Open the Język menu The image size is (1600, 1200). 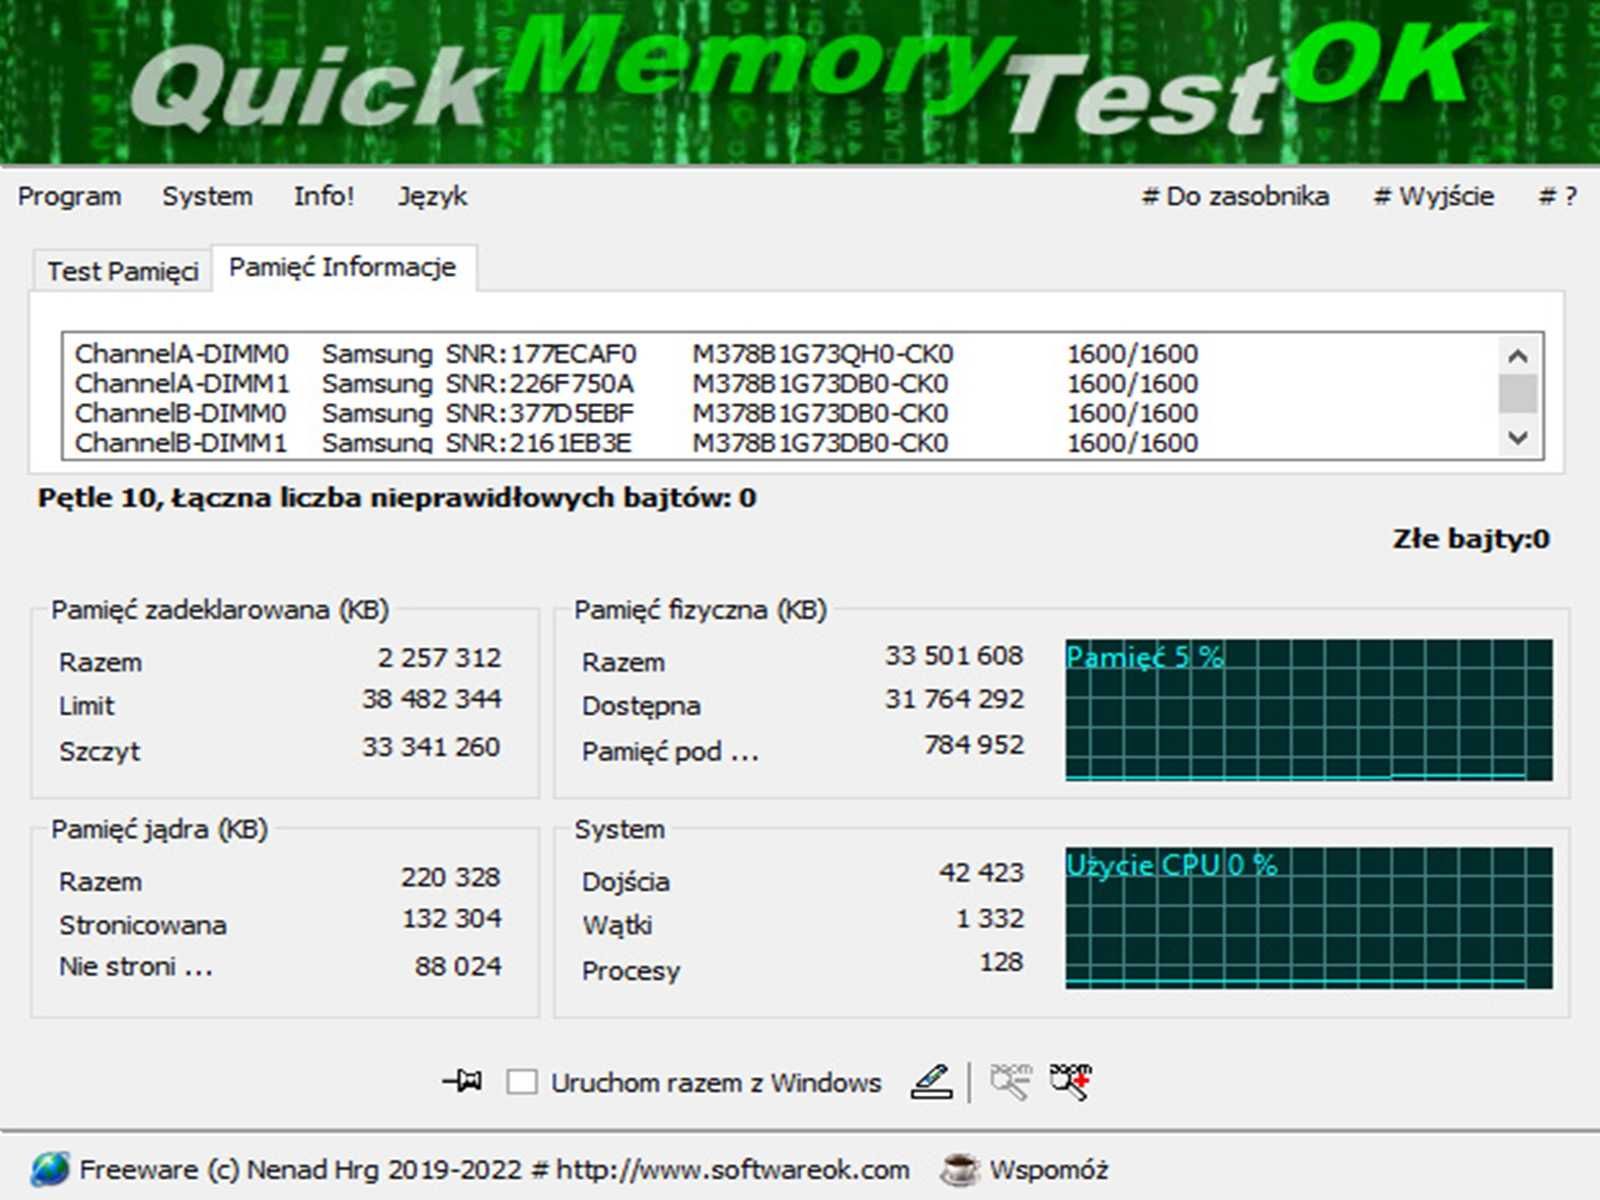[x=432, y=196]
